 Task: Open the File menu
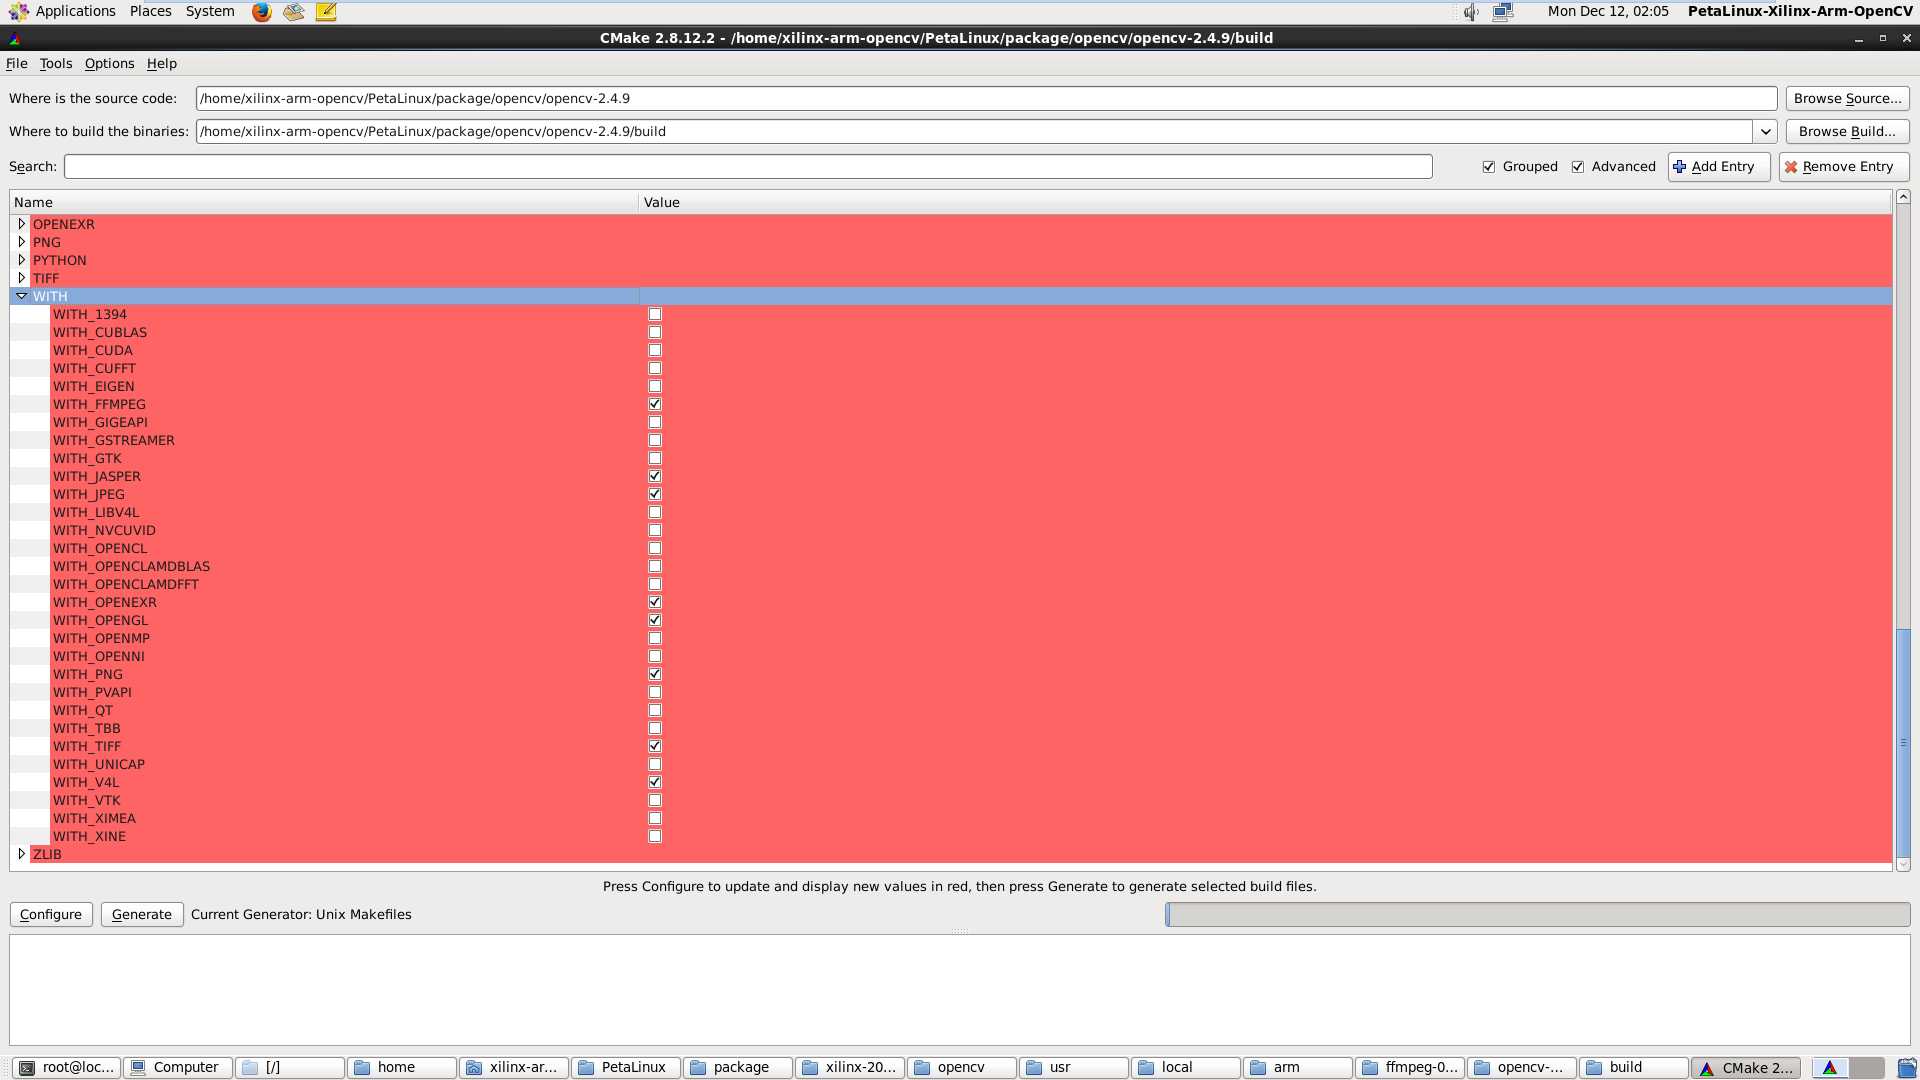pyautogui.click(x=17, y=63)
